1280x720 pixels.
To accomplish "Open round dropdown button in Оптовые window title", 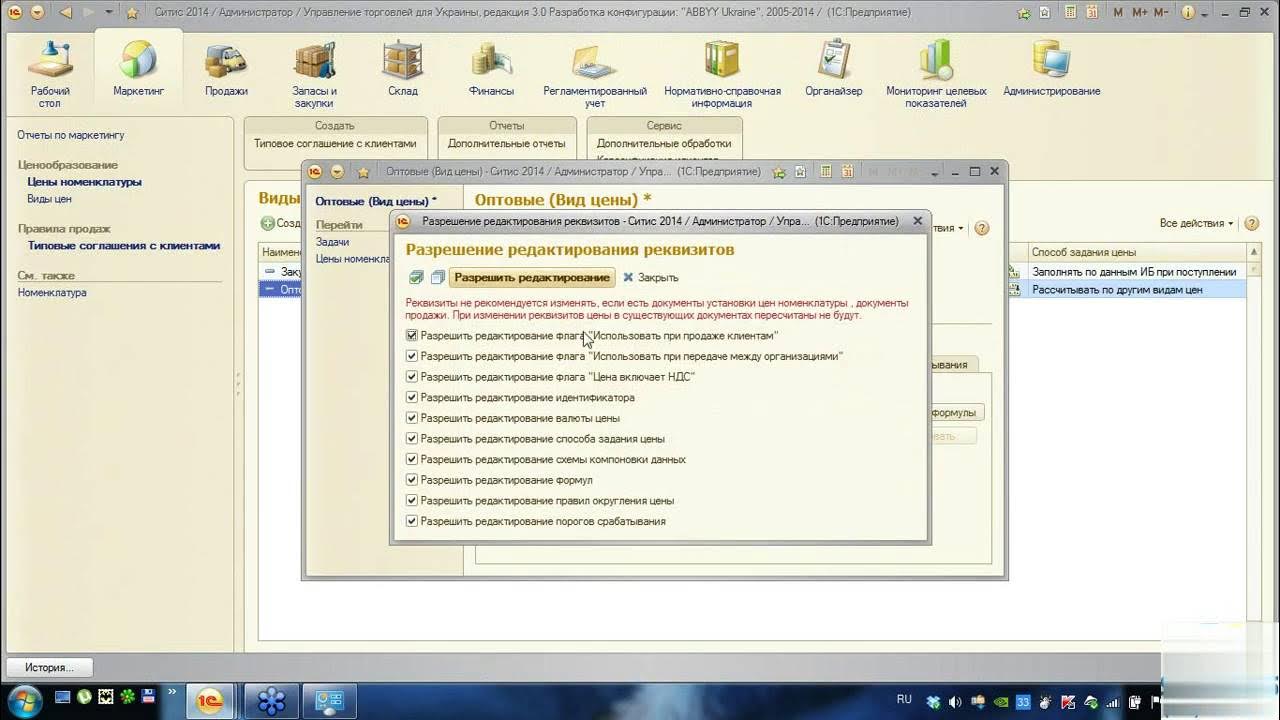I will (x=337, y=172).
